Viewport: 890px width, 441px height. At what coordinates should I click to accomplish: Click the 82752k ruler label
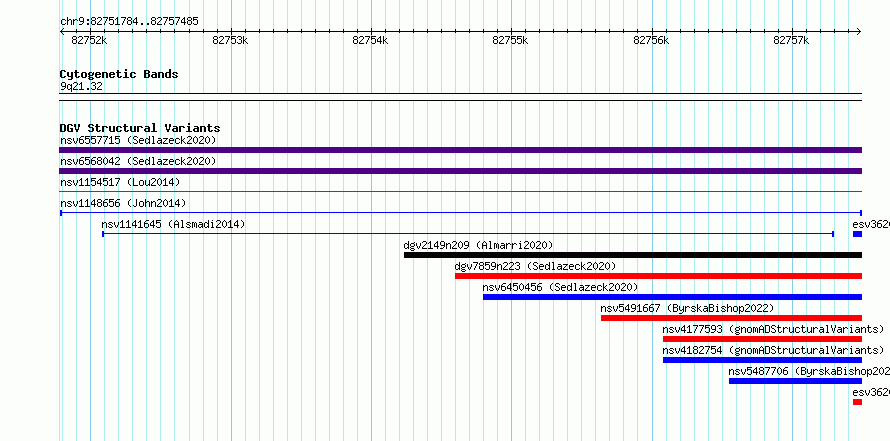89,40
